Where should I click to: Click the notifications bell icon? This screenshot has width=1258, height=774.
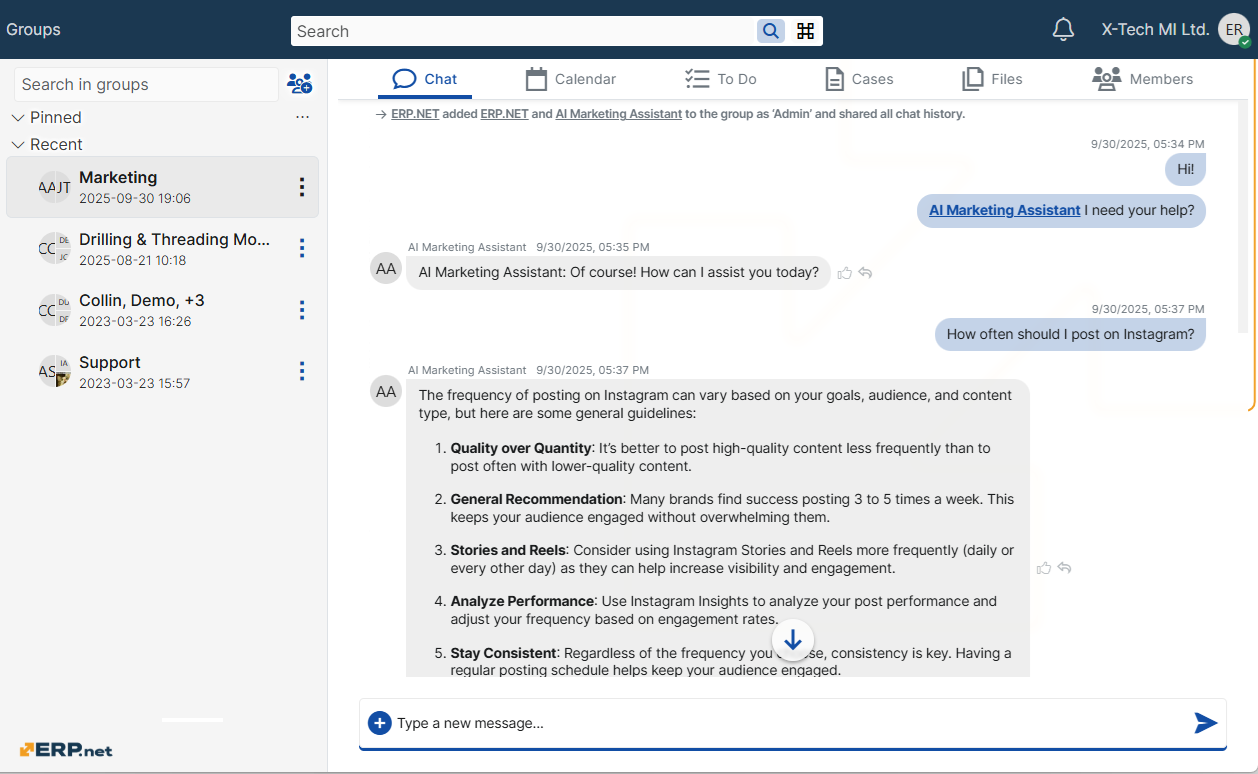pyautogui.click(x=1063, y=30)
